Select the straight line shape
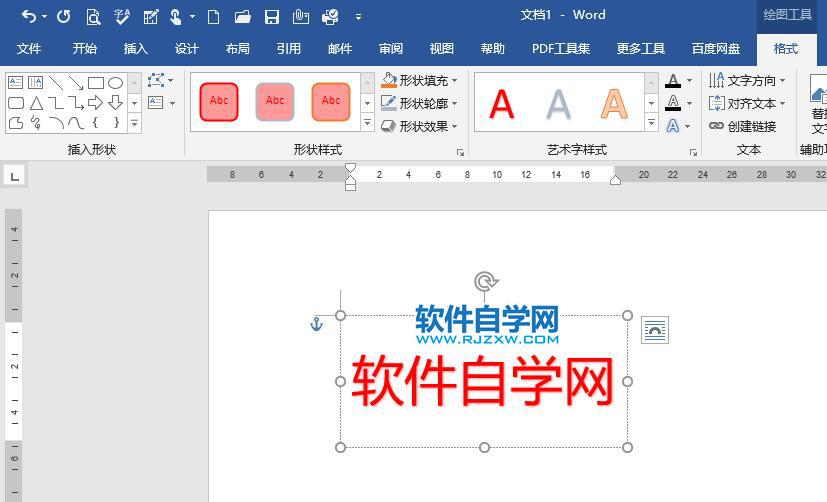827x502 pixels. [x=55, y=83]
